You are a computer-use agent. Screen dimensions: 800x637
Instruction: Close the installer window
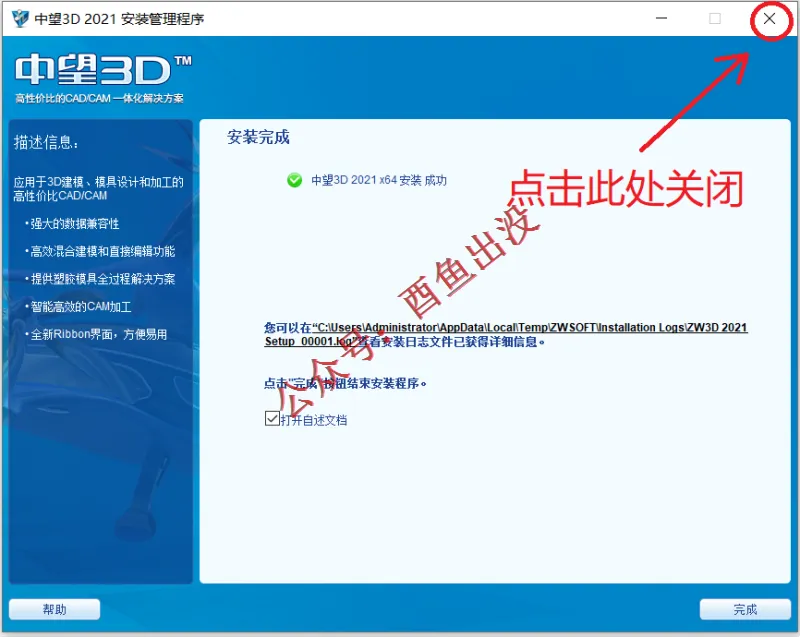(x=769, y=19)
